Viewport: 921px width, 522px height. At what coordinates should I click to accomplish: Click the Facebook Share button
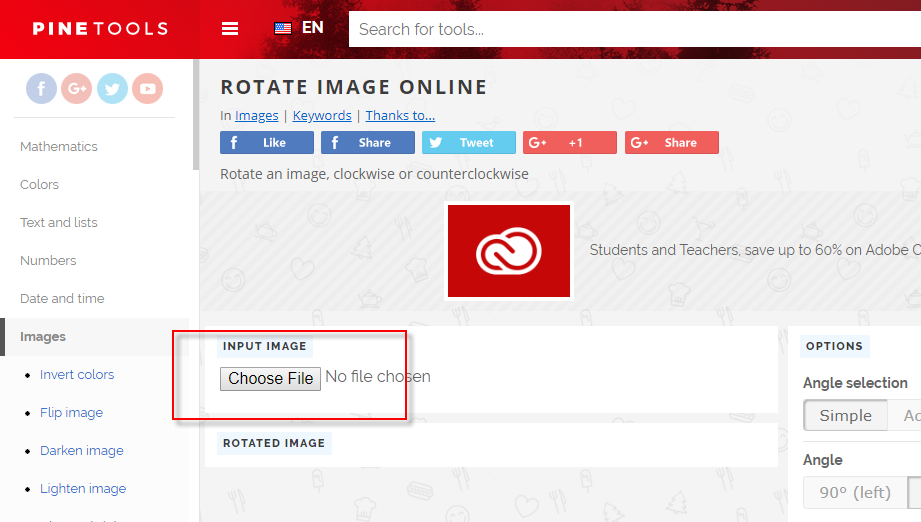coord(368,143)
